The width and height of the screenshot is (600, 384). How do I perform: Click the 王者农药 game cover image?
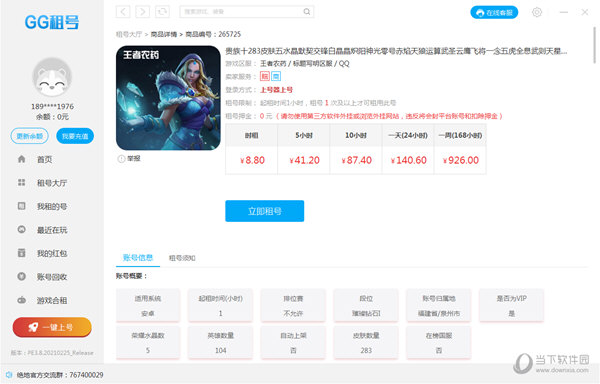click(x=168, y=98)
